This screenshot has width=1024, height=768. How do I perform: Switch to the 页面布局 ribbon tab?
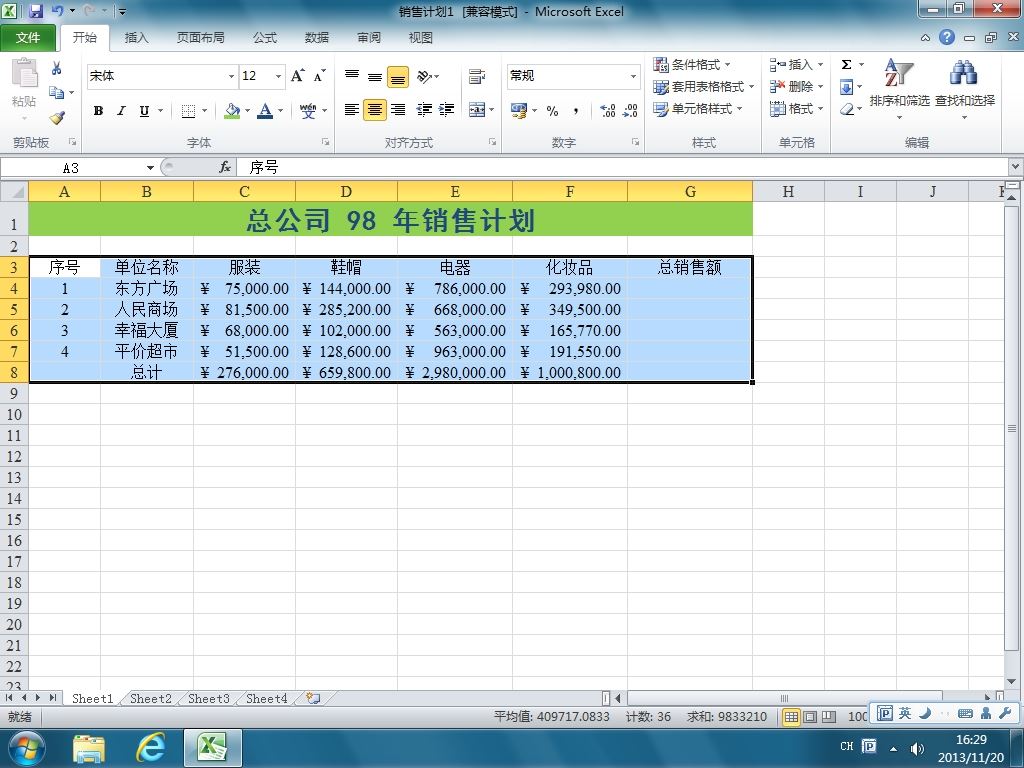200,38
